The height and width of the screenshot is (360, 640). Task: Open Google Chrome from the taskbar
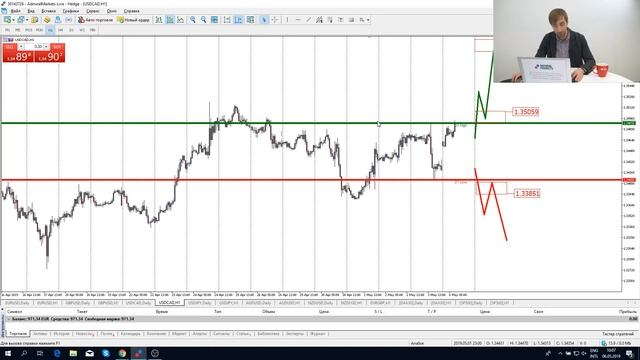click(122, 353)
